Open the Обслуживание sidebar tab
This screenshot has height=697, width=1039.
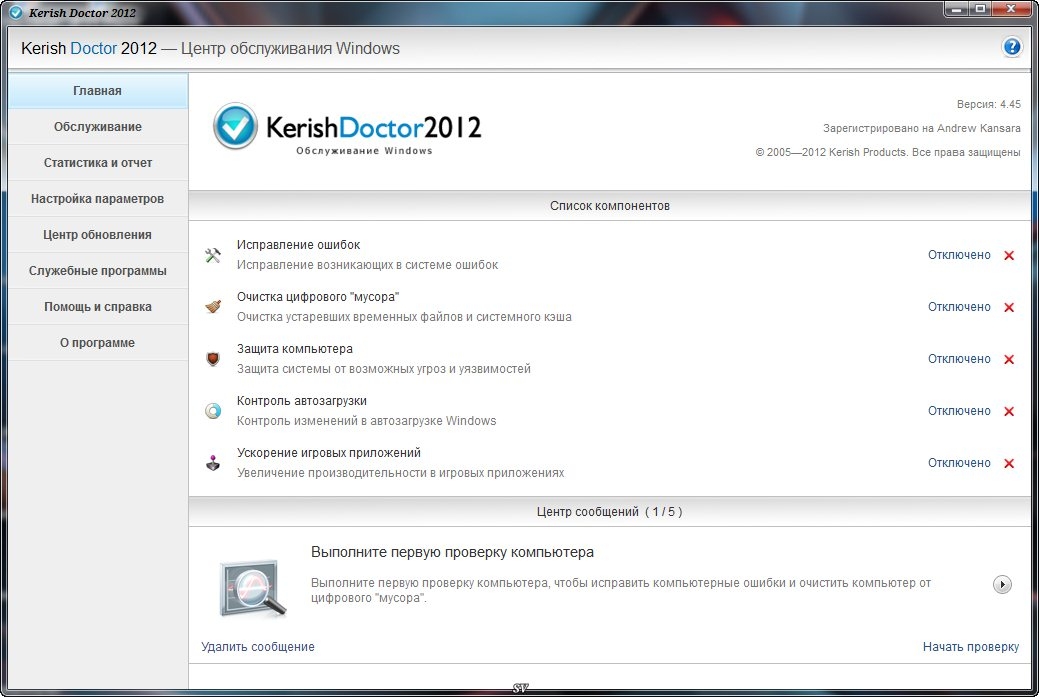tap(97, 127)
